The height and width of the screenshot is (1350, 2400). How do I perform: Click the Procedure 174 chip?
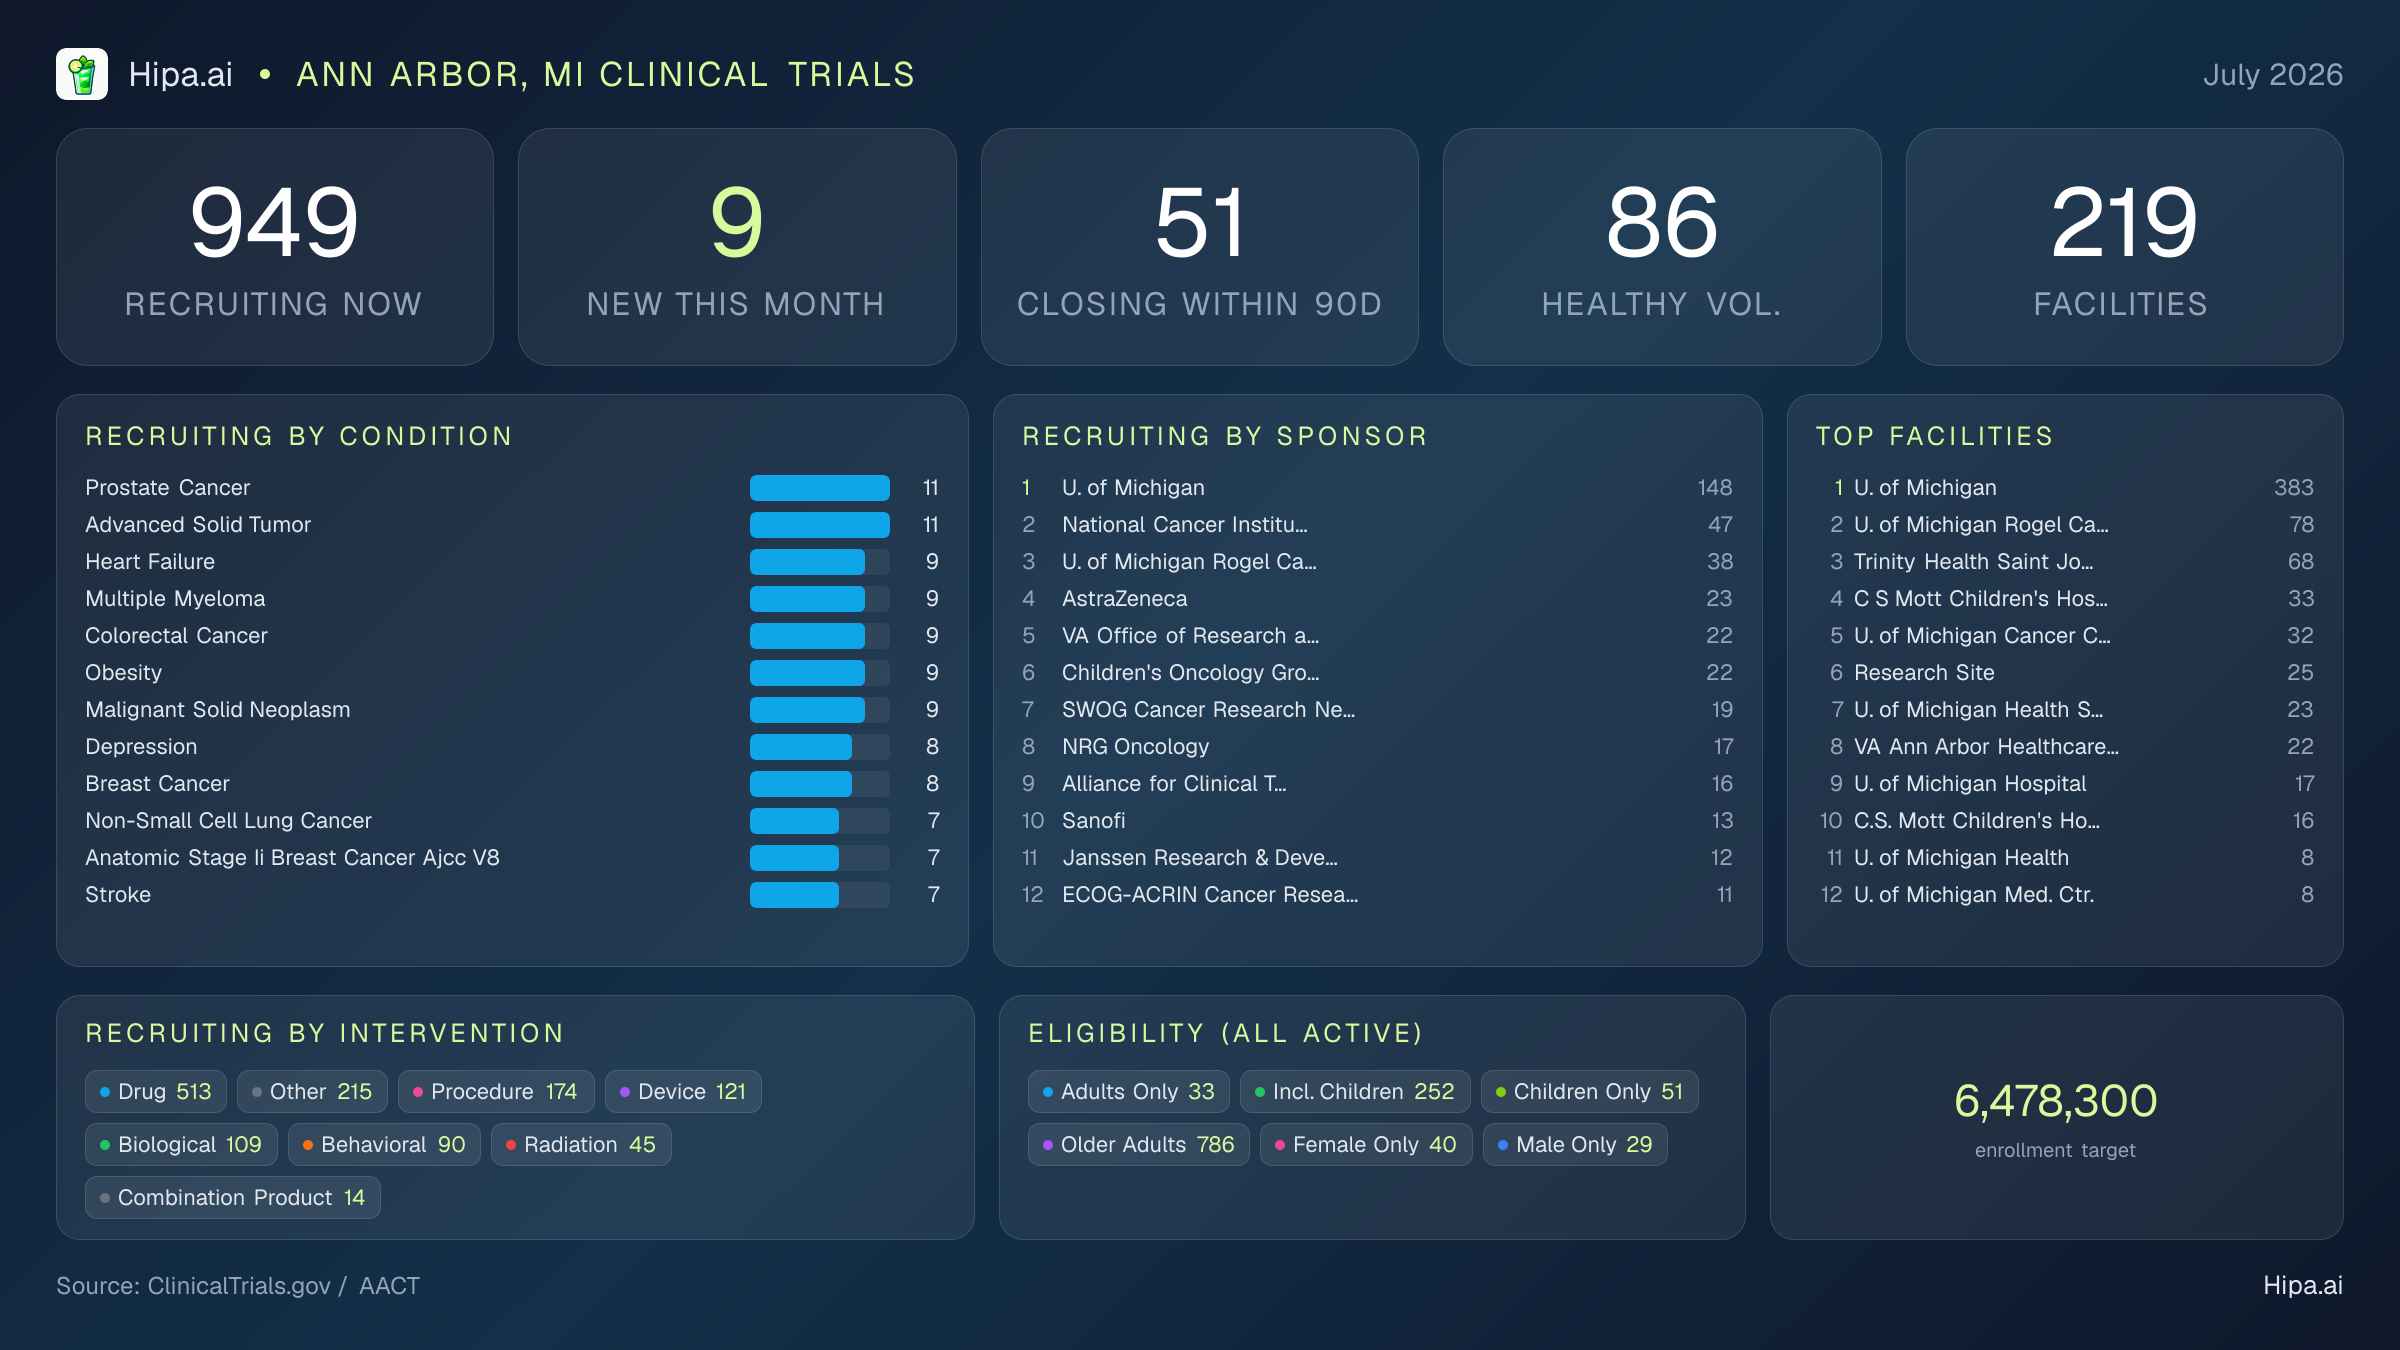(496, 1092)
